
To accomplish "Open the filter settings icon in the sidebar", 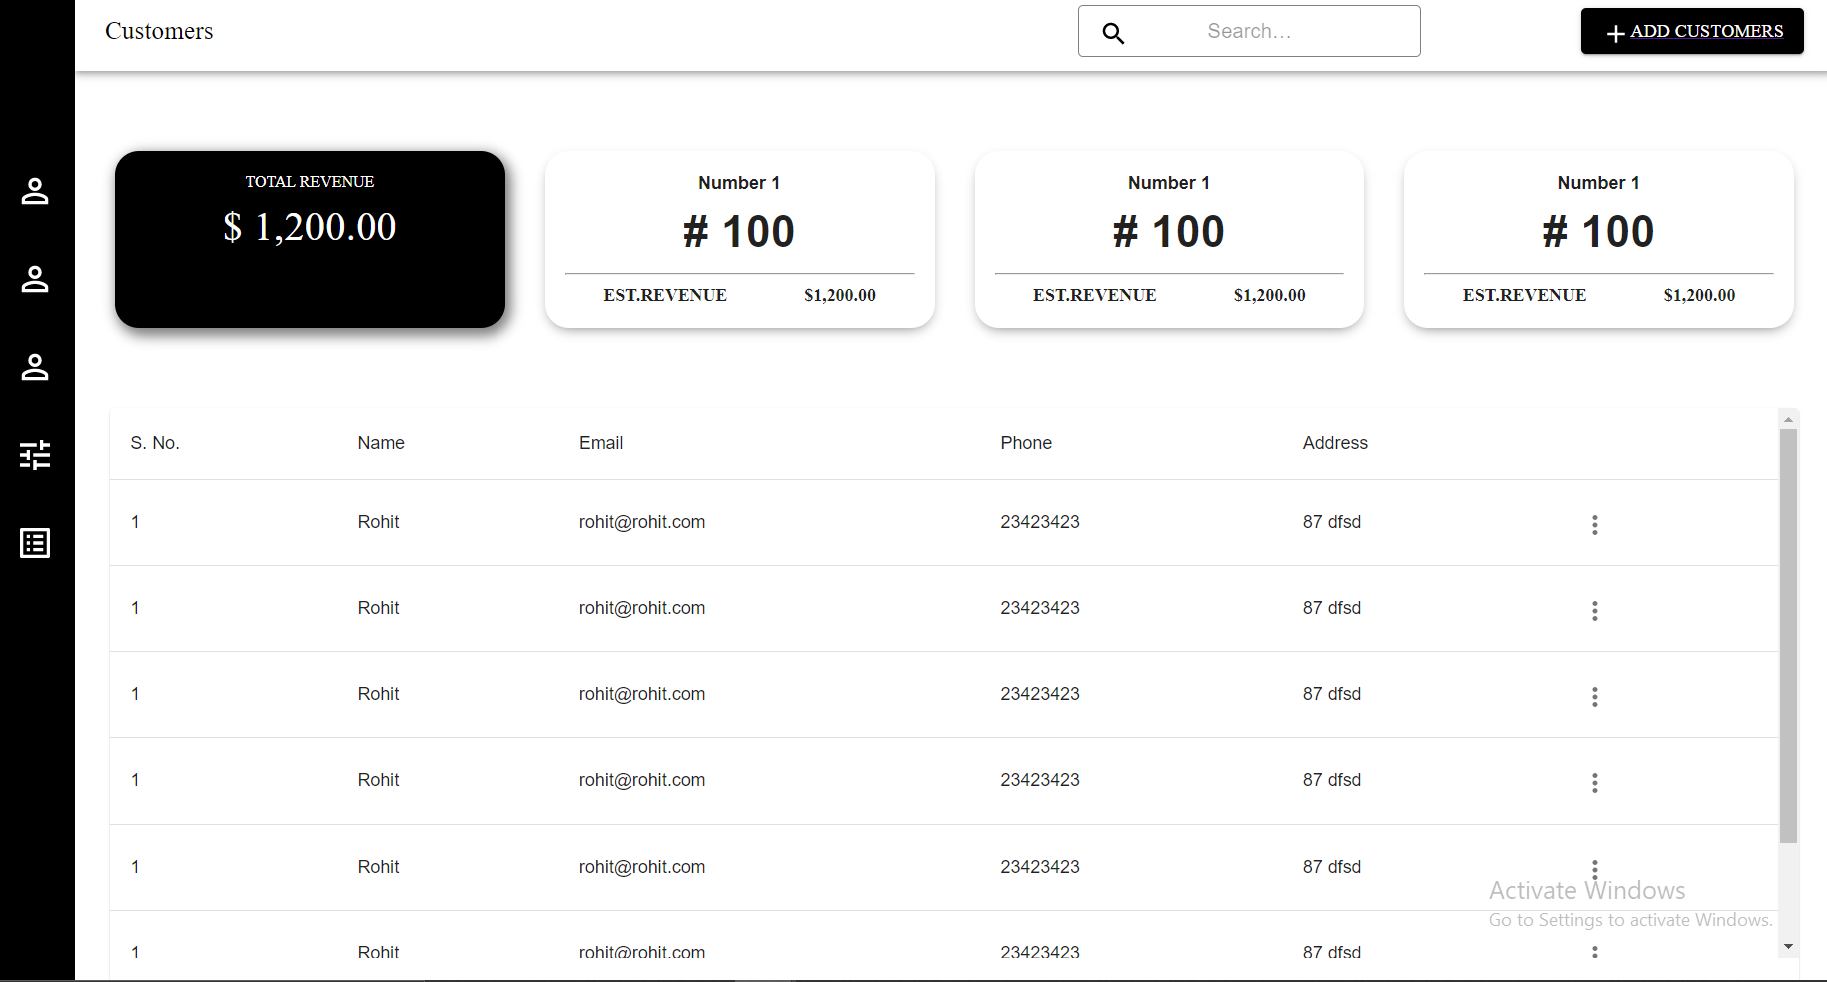I will pos(35,455).
